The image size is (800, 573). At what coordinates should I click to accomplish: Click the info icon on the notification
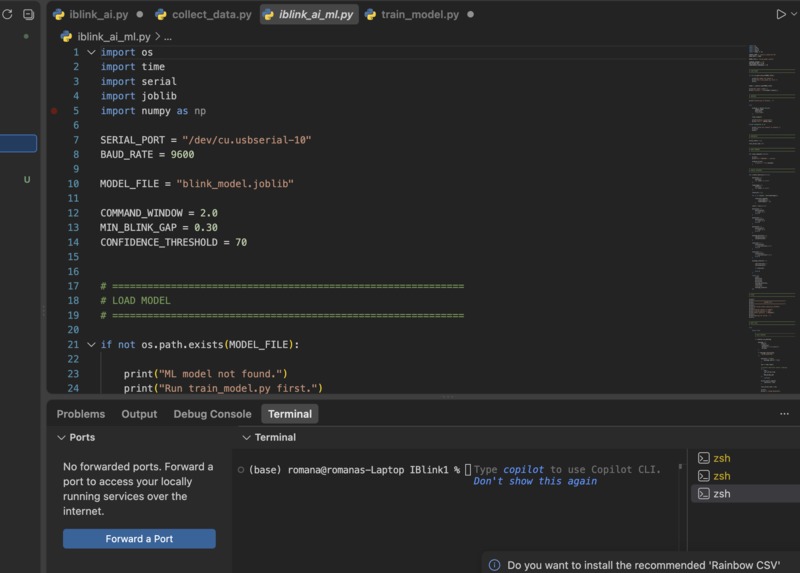point(494,565)
